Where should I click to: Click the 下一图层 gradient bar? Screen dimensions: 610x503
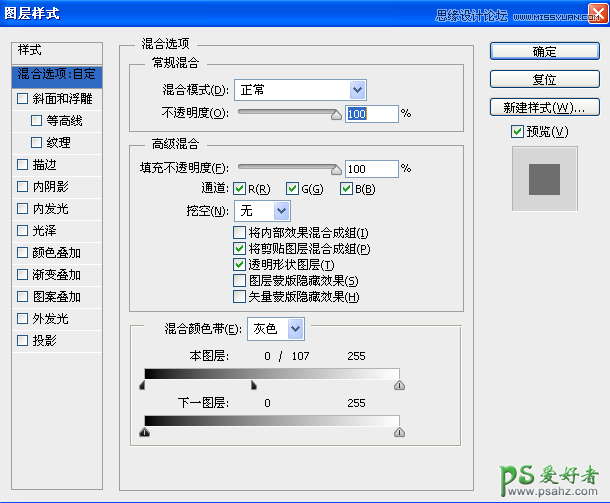pyautogui.click(x=272, y=421)
